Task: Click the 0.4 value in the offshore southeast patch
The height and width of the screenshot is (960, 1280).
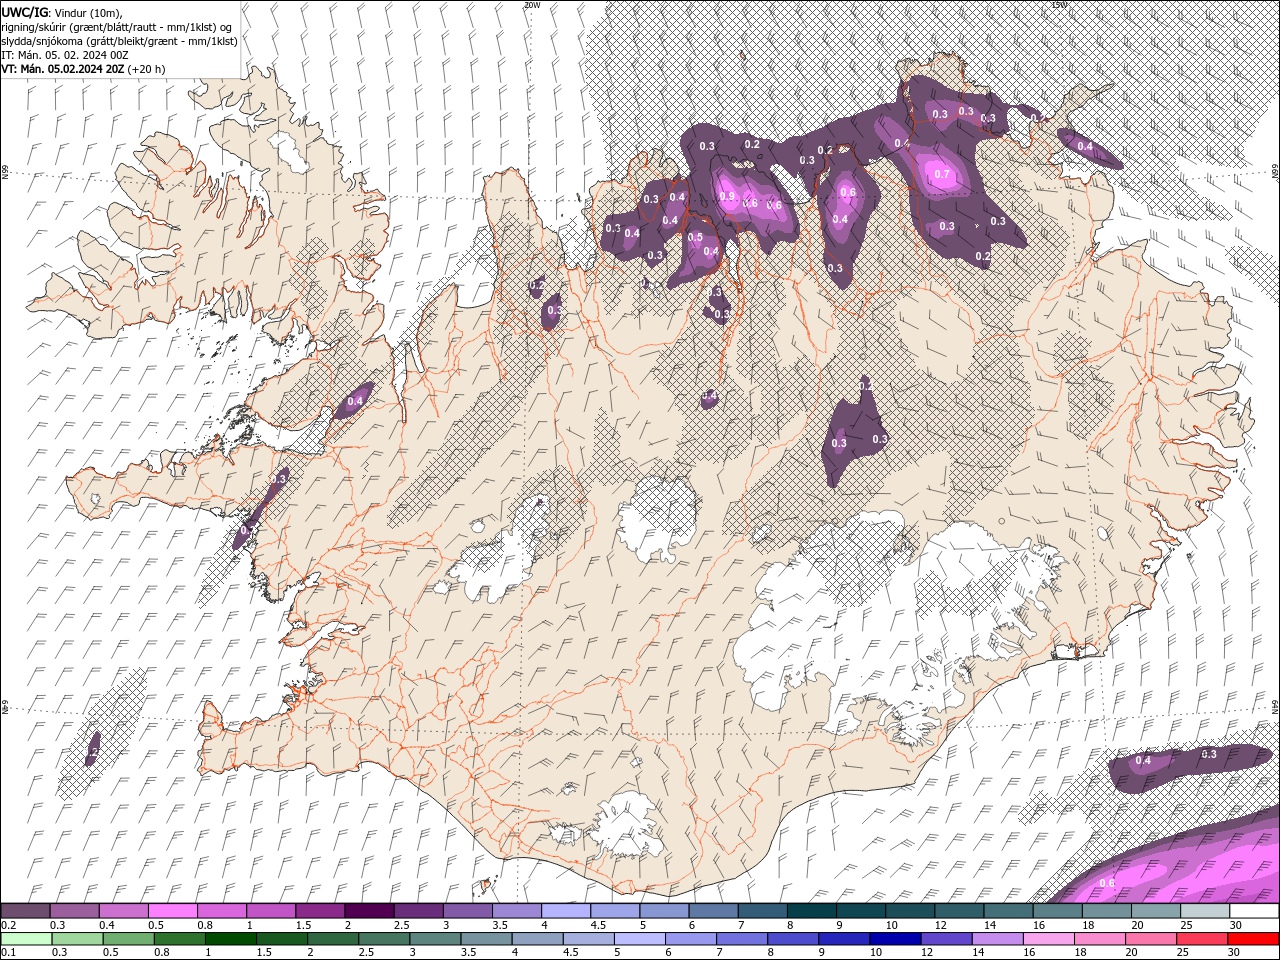Action: click(x=1143, y=761)
